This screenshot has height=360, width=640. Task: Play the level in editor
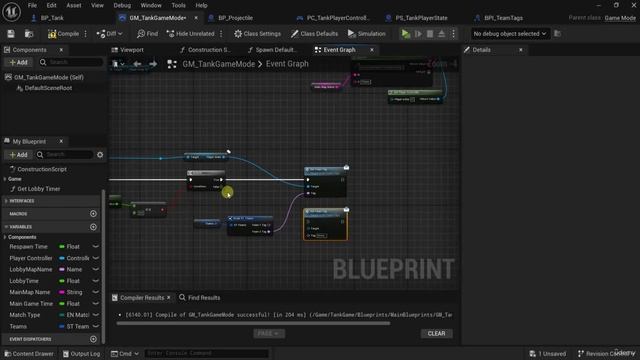point(405,34)
